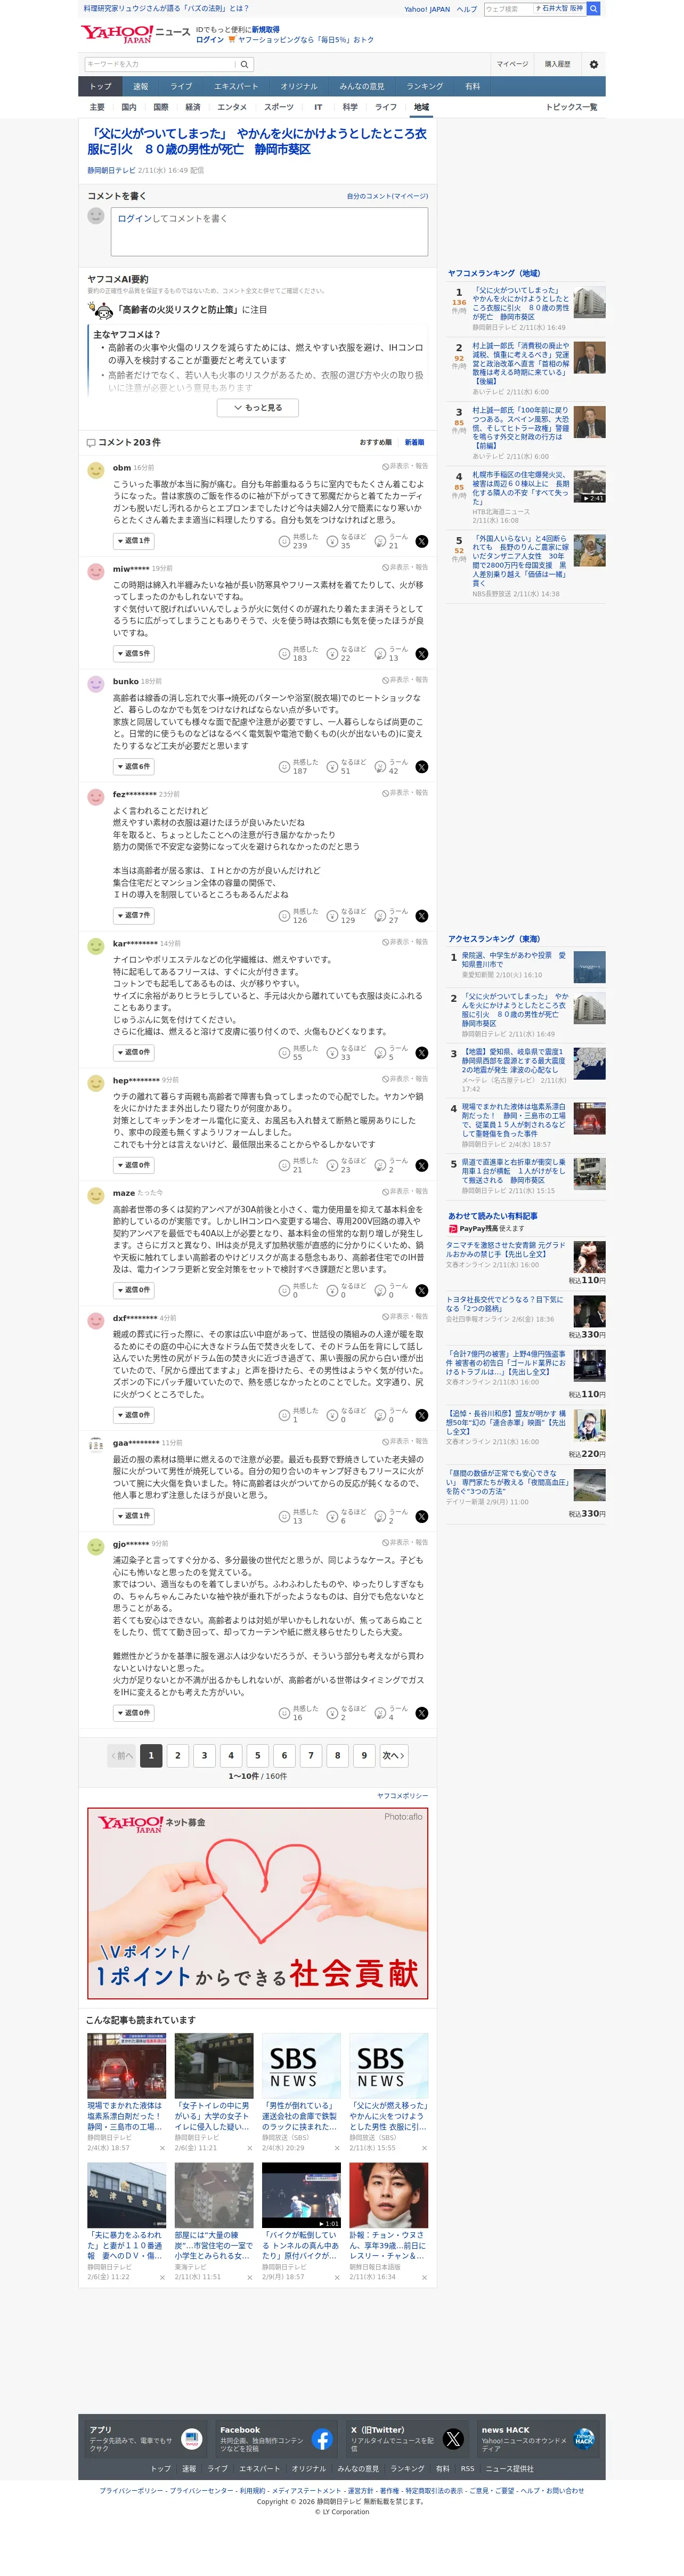This screenshot has height=2576, width=684.
Task: Expand 返信0件 under hep's comment
Action: [x=133, y=1165]
